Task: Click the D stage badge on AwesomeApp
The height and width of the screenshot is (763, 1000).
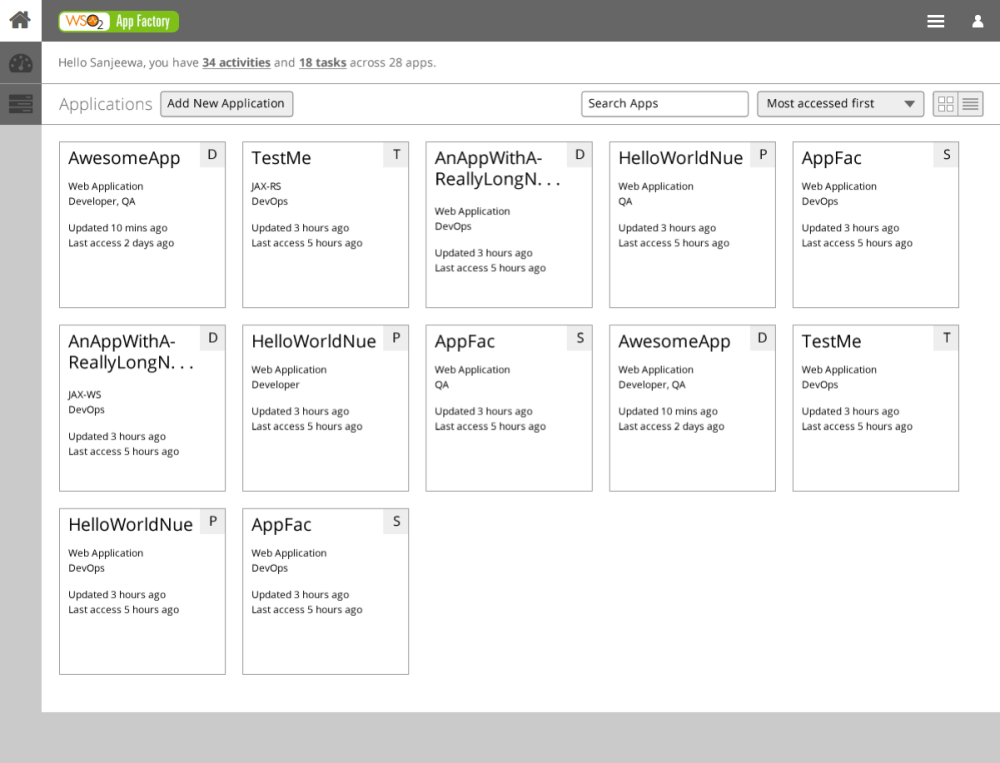Action: pos(212,154)
